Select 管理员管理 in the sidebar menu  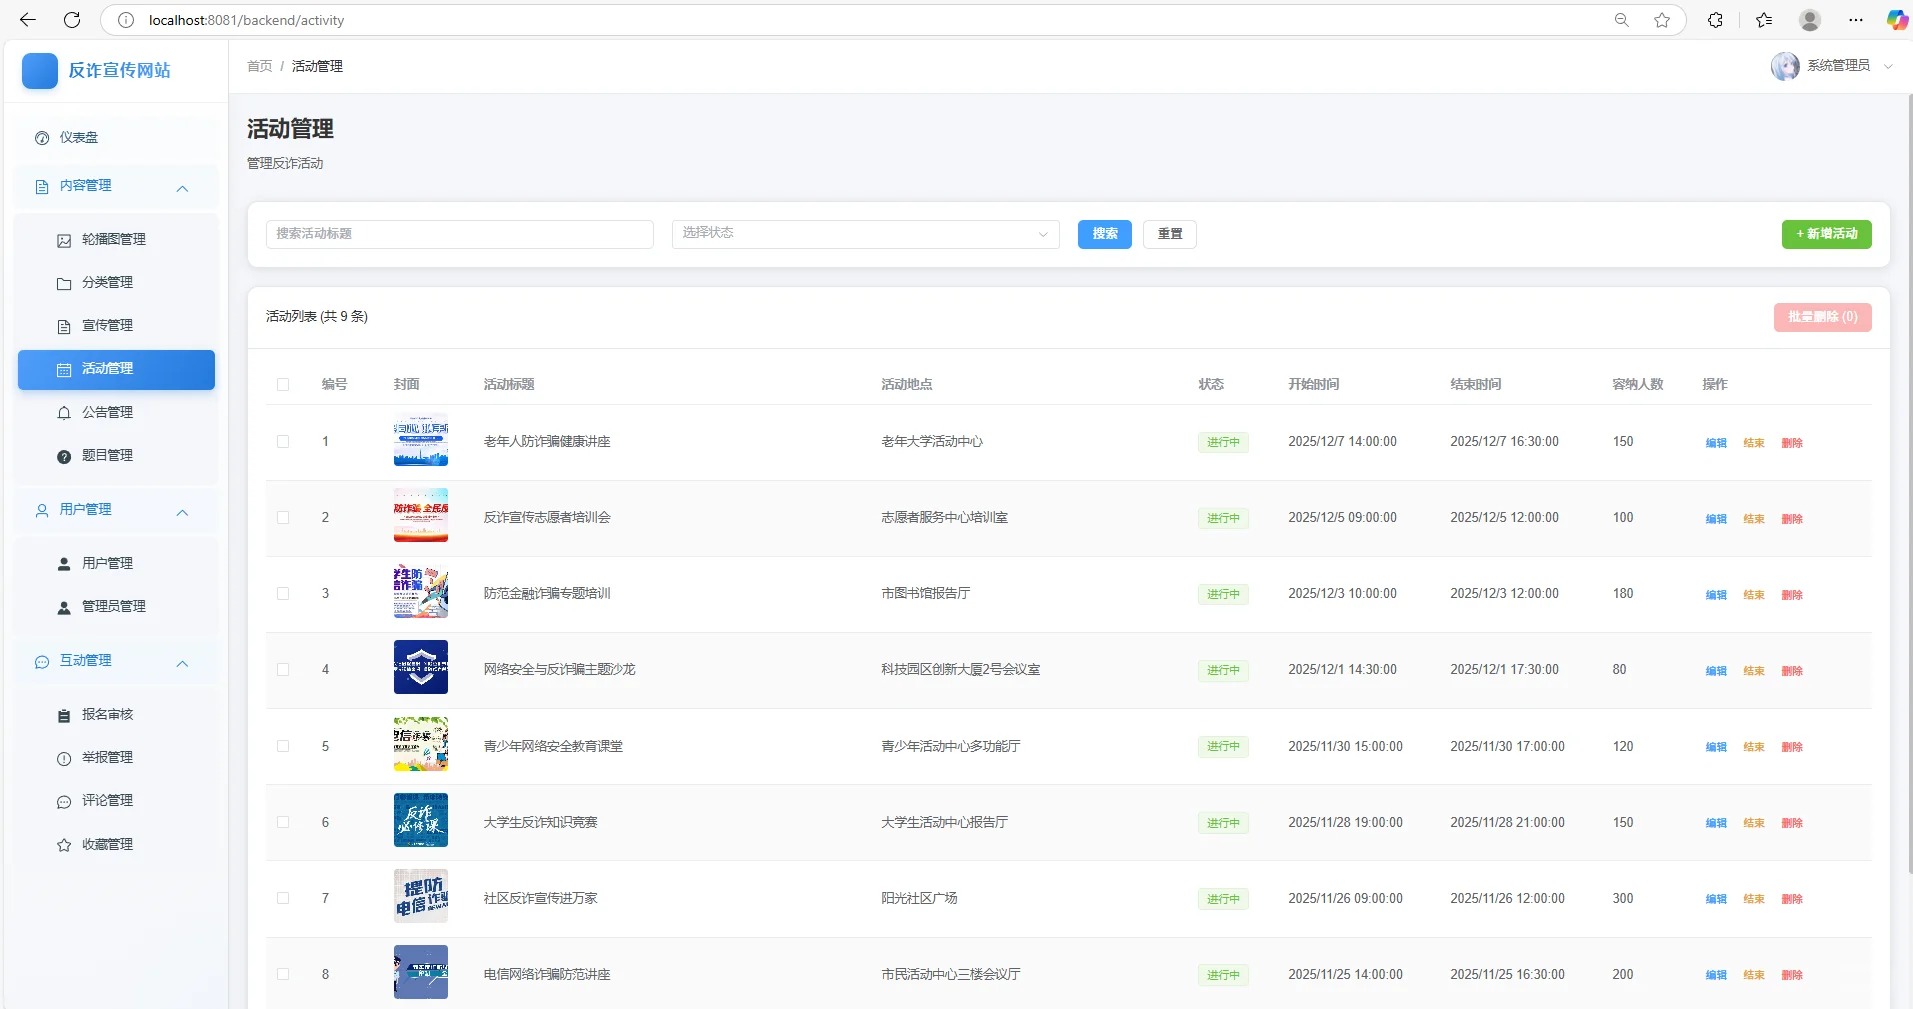point(115,605)
